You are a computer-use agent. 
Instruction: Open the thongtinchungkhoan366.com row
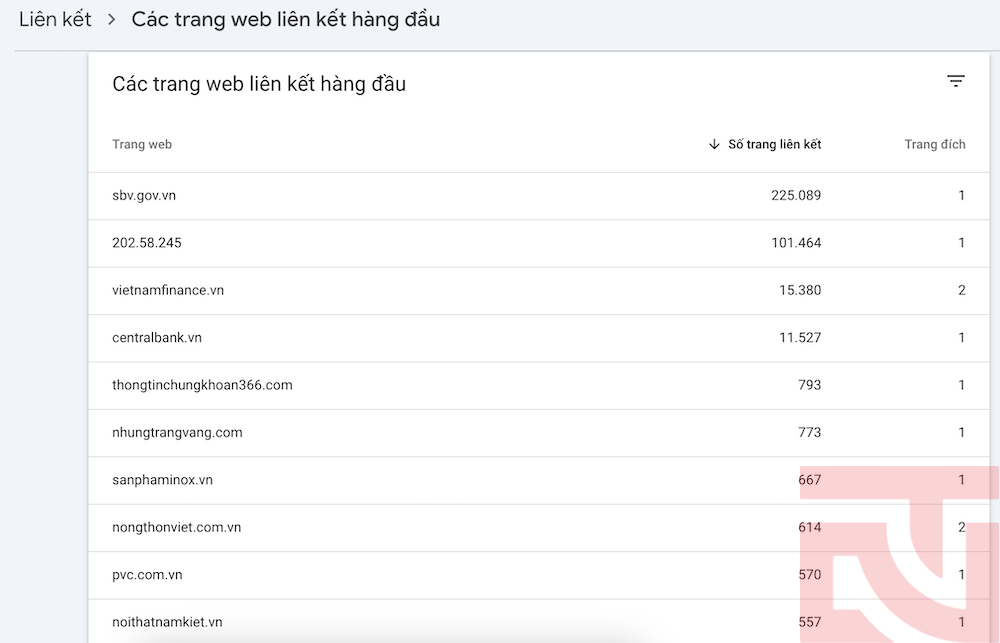pyautogui.click(x=539, y=385)
